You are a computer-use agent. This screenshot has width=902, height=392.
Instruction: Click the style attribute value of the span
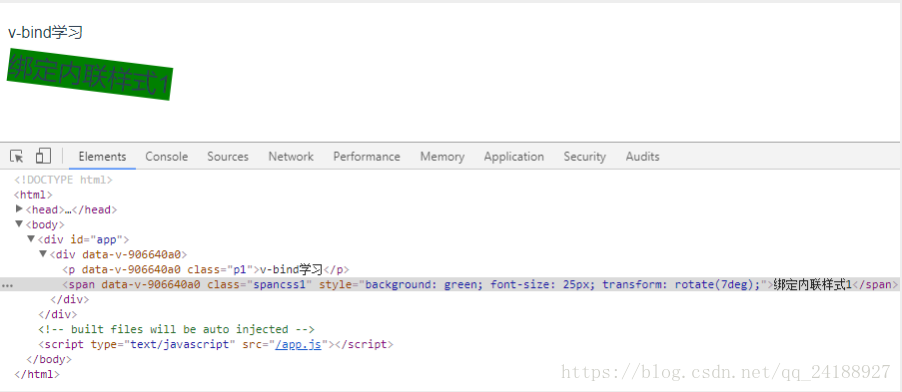pos(563,284)
